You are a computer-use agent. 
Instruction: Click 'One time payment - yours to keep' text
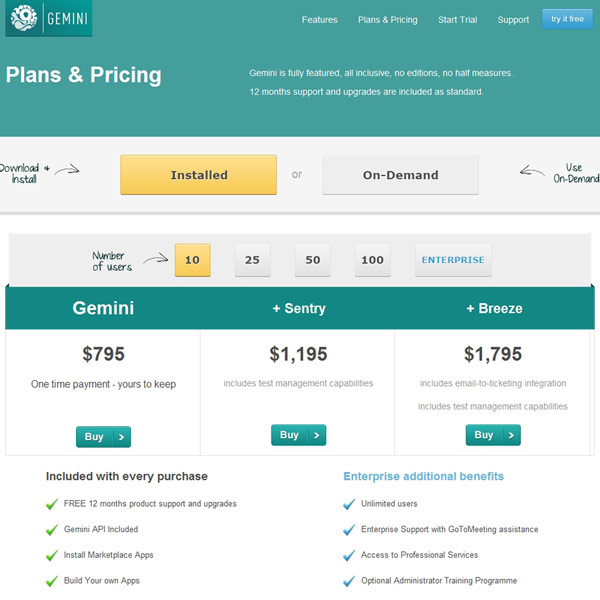click(103, 384)
